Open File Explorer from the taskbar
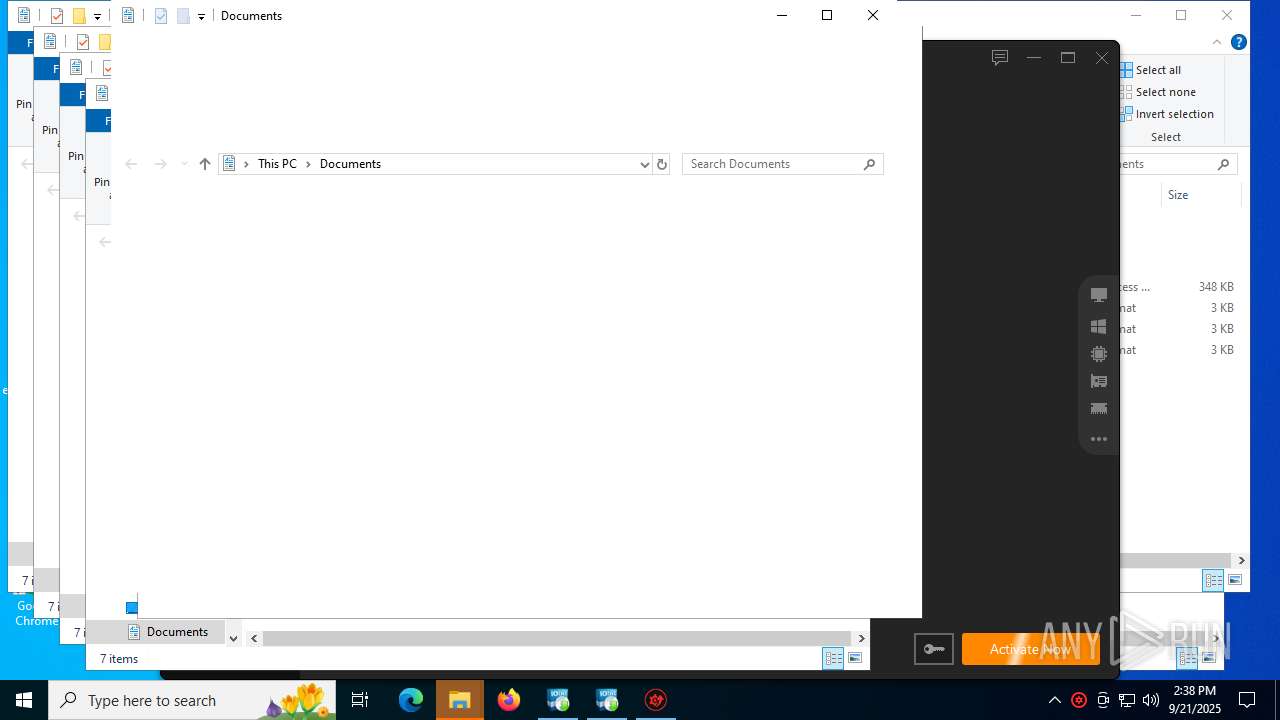 (460, 700)
